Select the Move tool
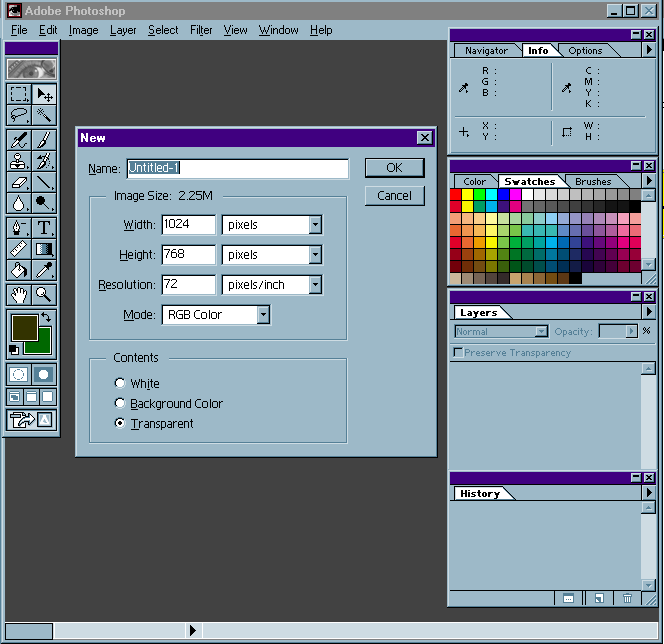The height and width of the screenshot is (644, 664). click(x=44, y=94)
